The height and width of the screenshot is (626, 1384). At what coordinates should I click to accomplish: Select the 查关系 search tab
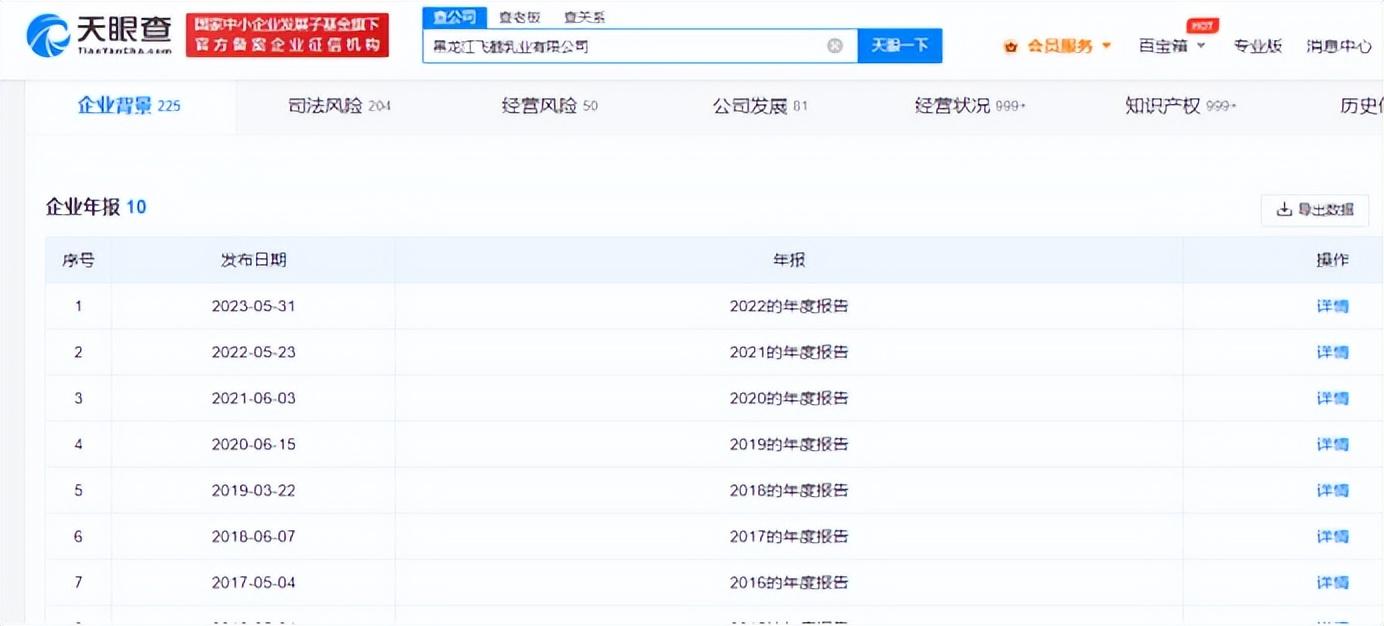coord(584,17)
